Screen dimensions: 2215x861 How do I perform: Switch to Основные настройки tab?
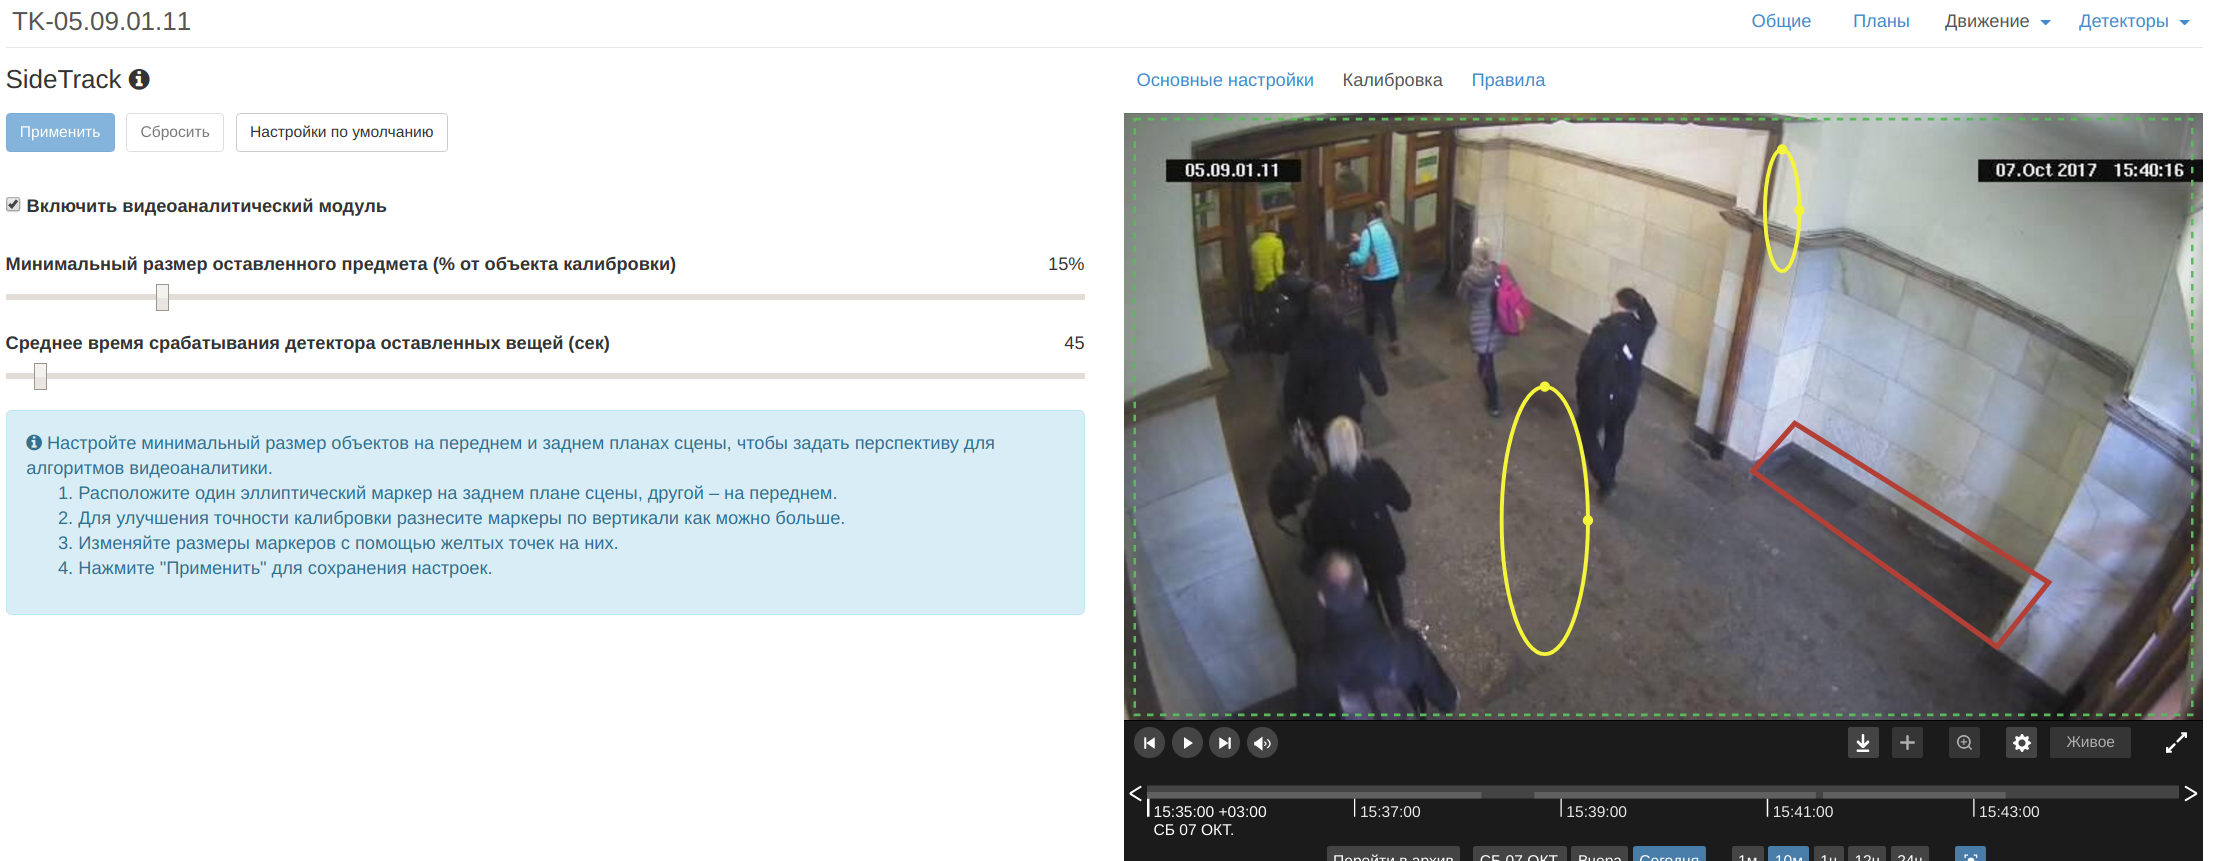[x=1225, y=80]
